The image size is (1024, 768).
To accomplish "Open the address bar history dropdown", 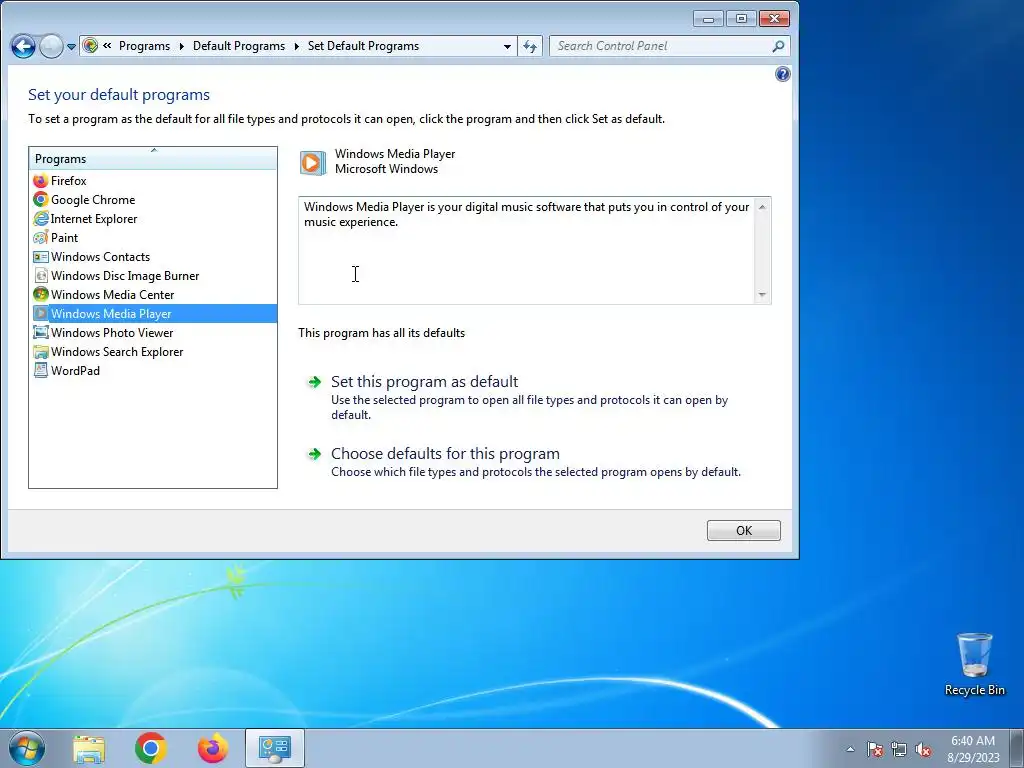I will coord(507,46).
